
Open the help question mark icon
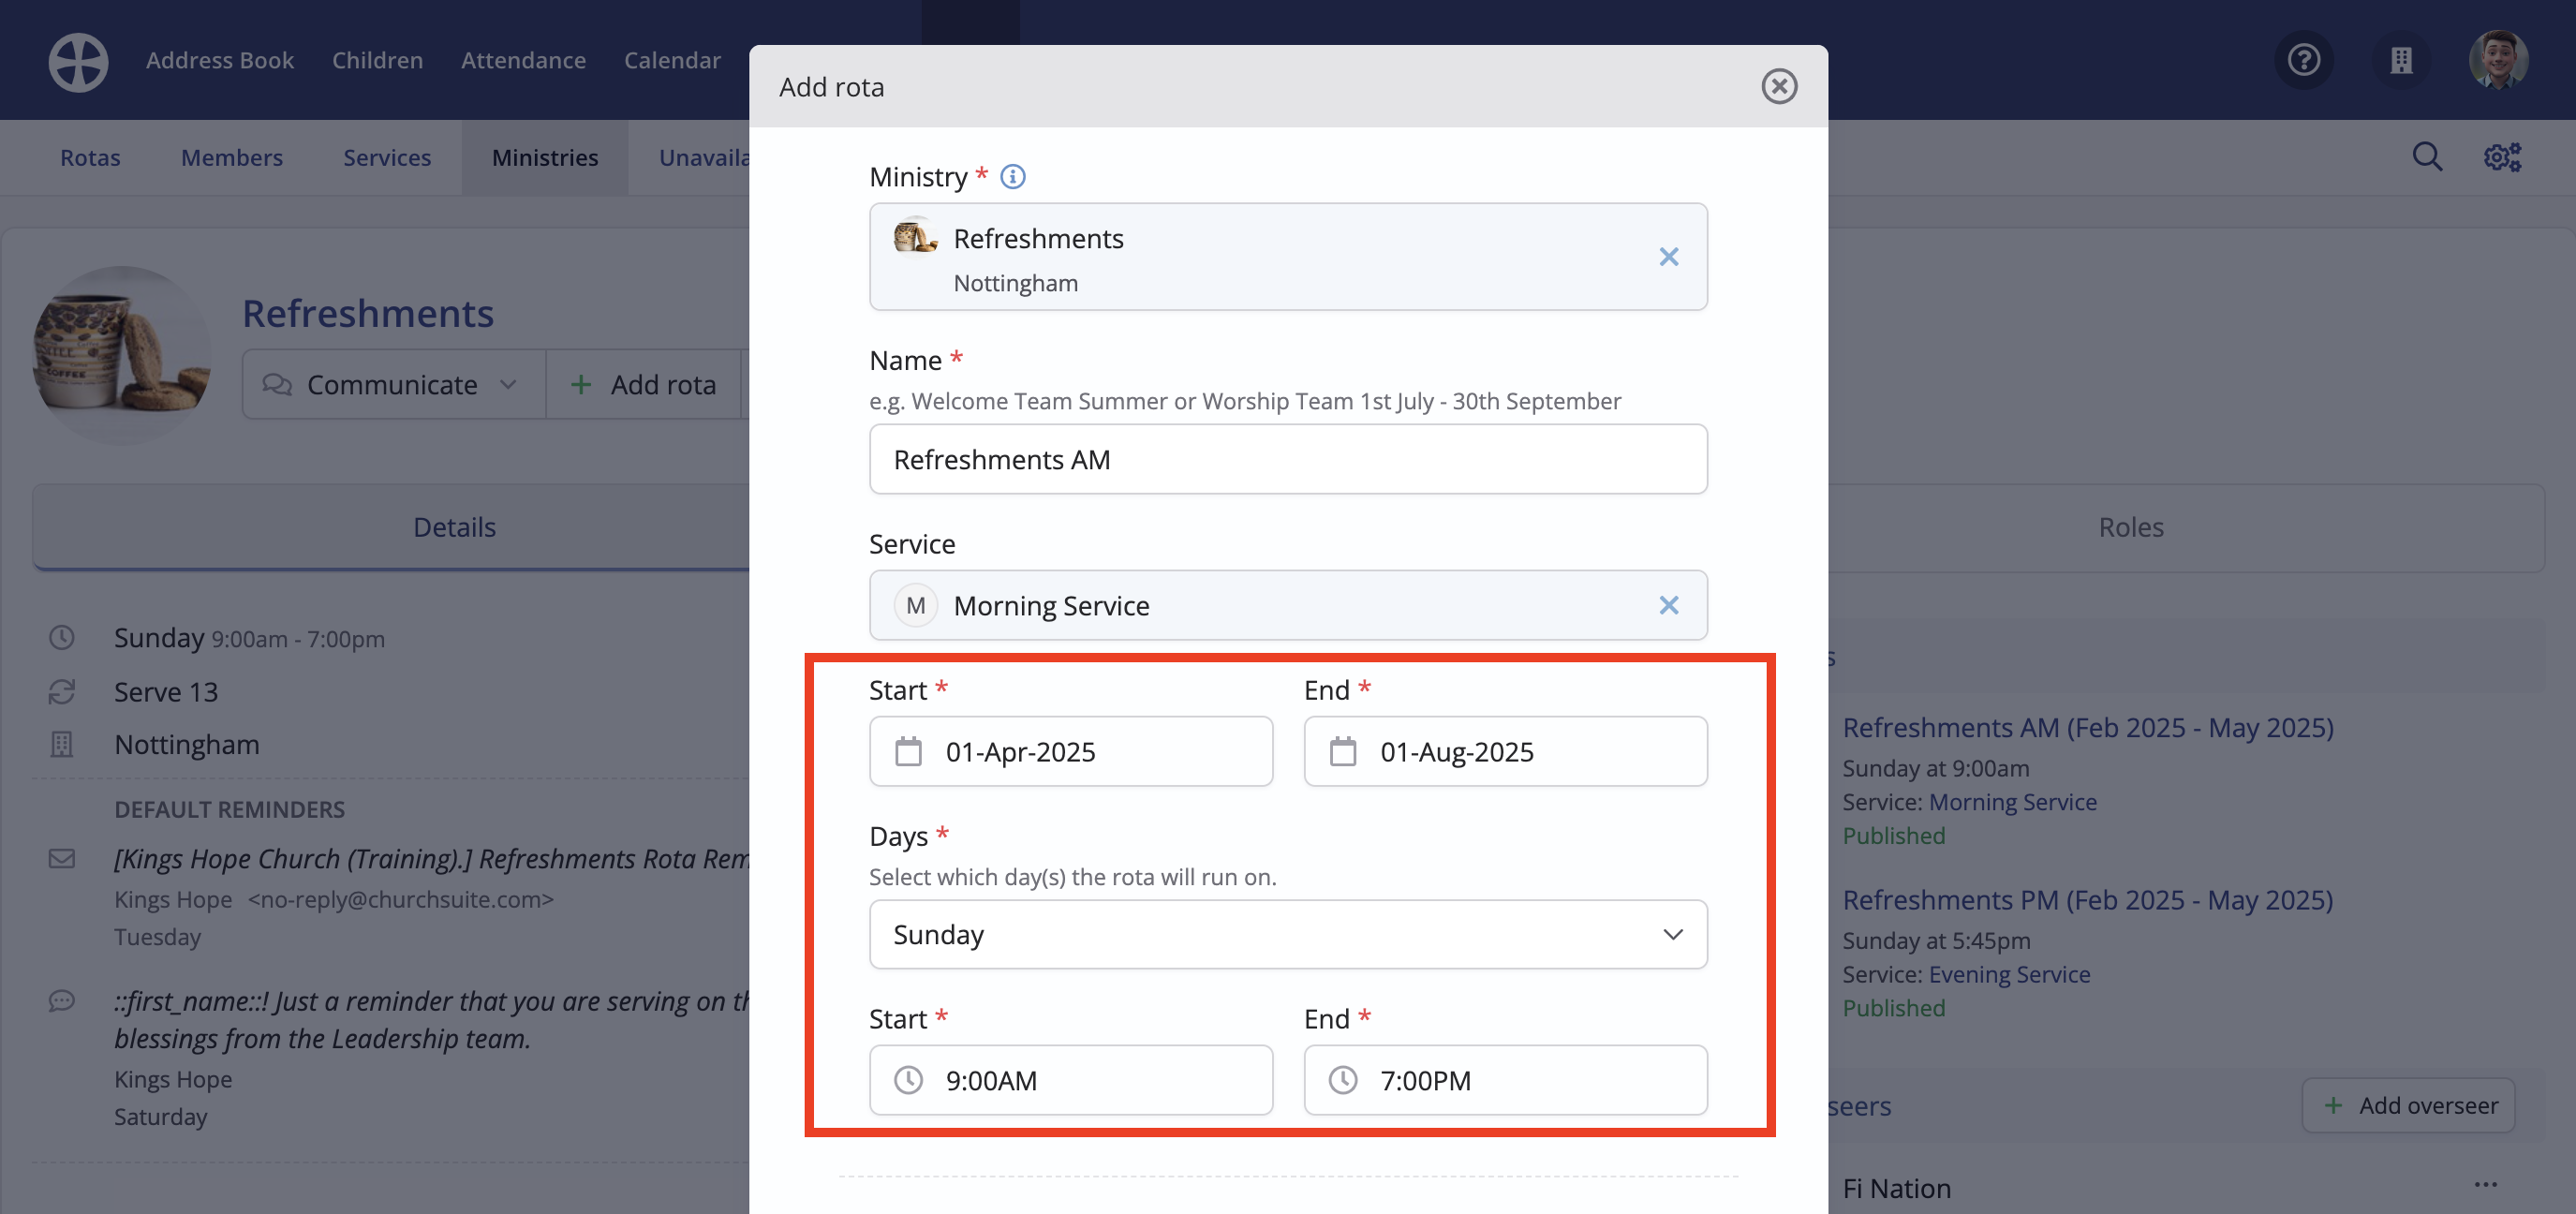[x=2304, y=60]
